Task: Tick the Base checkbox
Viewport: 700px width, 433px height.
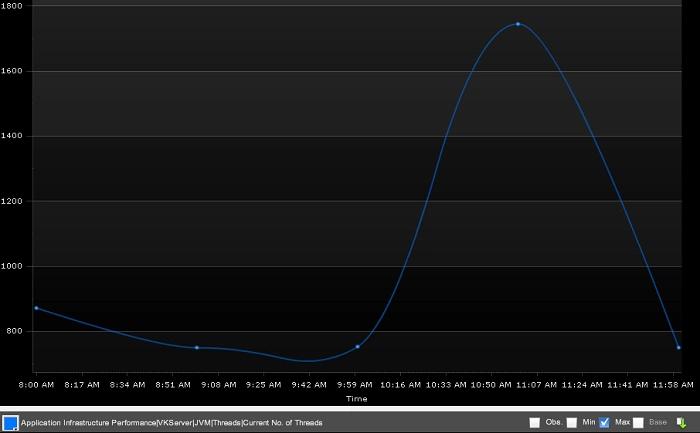Action: pyautogui.click(x=638, y=423)
